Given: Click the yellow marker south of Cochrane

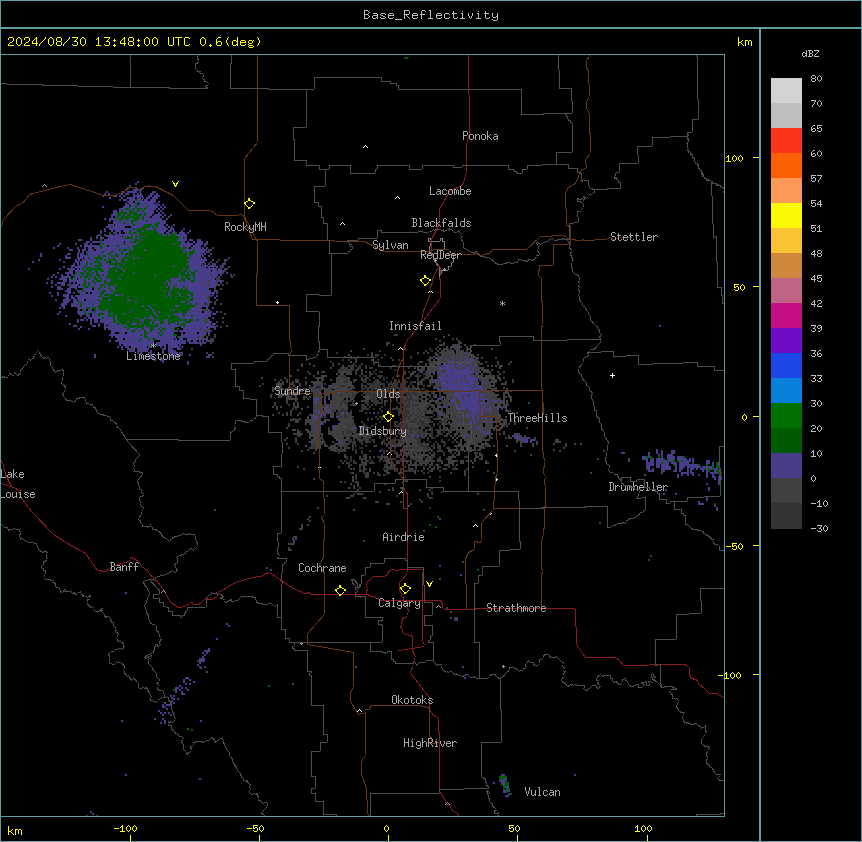Looking at the screenshot, I should 340,590.
